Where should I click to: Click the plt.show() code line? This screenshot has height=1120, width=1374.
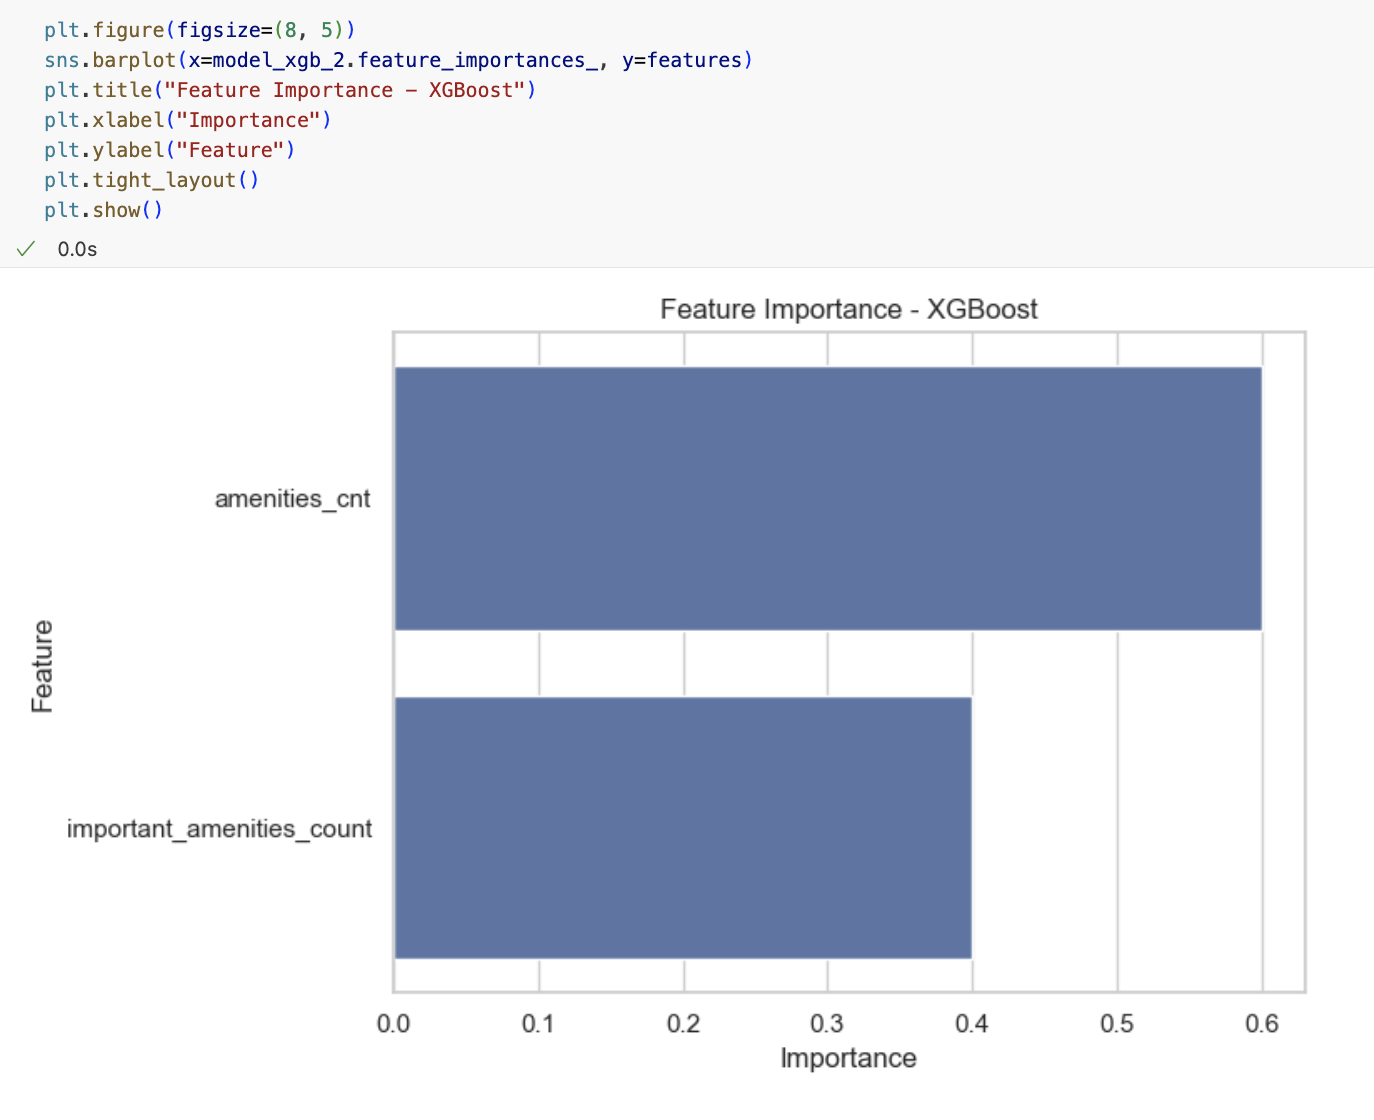click(x=103, y=210)
